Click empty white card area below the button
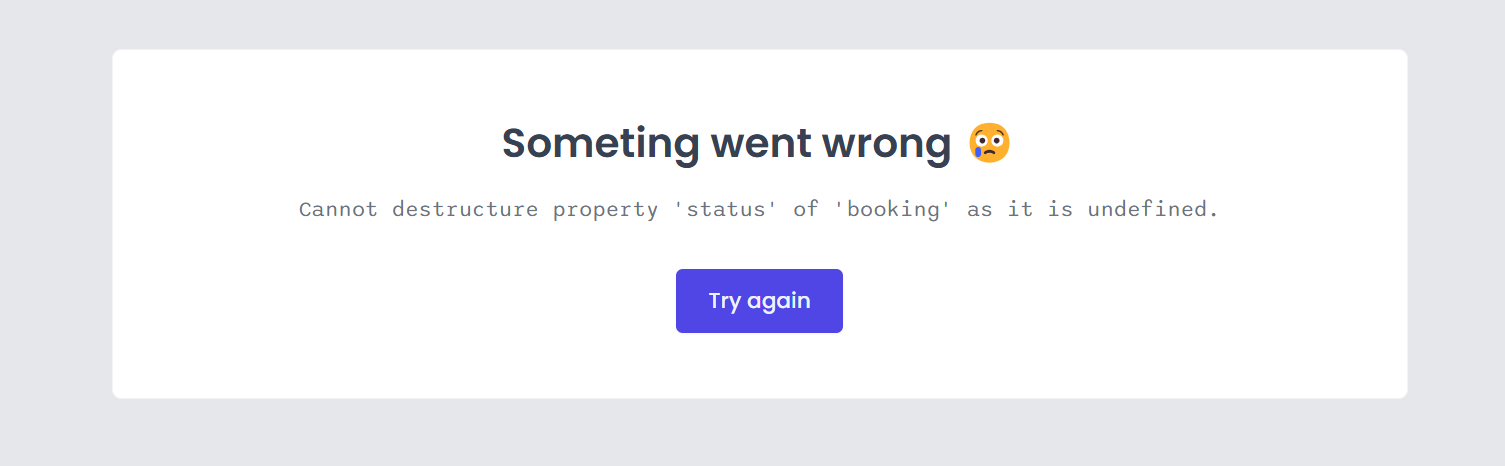 (x=759, y=366)
